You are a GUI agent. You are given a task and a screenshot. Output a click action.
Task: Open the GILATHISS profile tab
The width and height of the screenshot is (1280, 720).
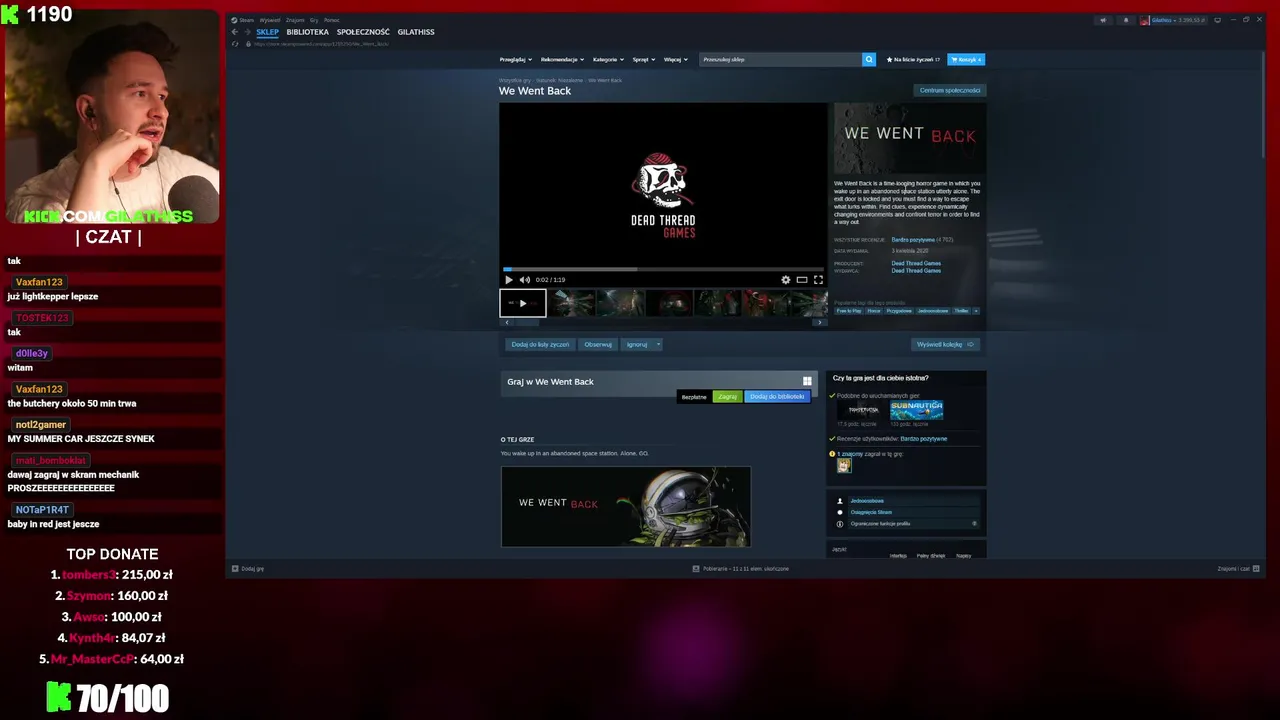click(x=416, y=32)
